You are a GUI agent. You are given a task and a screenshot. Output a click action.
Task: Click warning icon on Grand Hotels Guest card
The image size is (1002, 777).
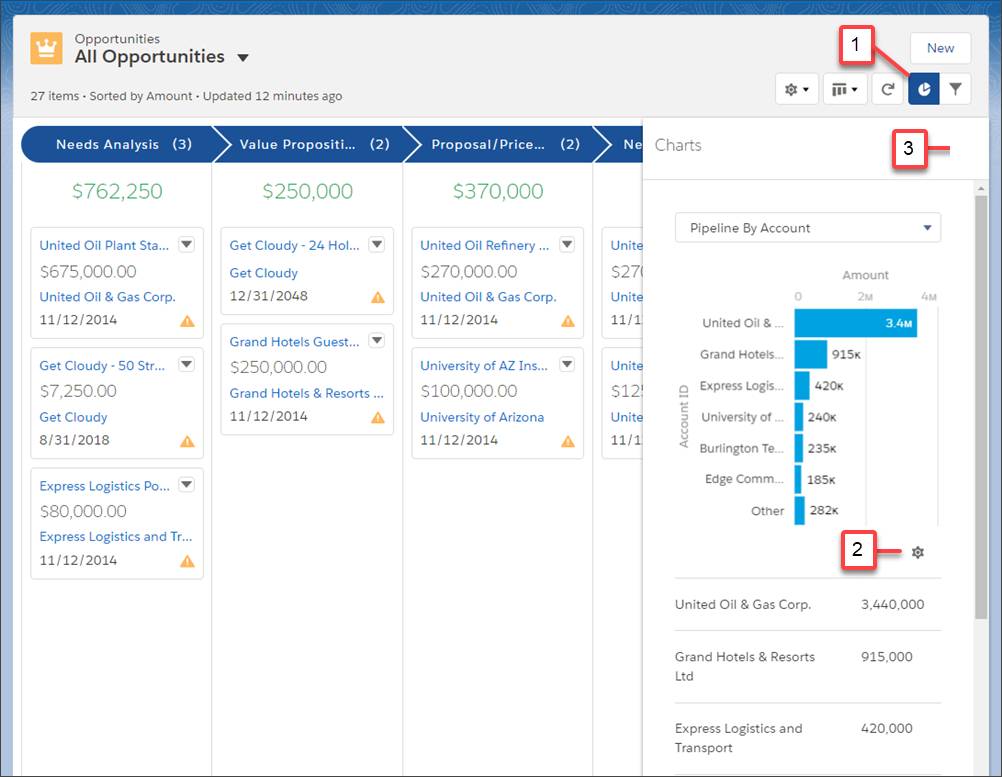pos(378,417)
